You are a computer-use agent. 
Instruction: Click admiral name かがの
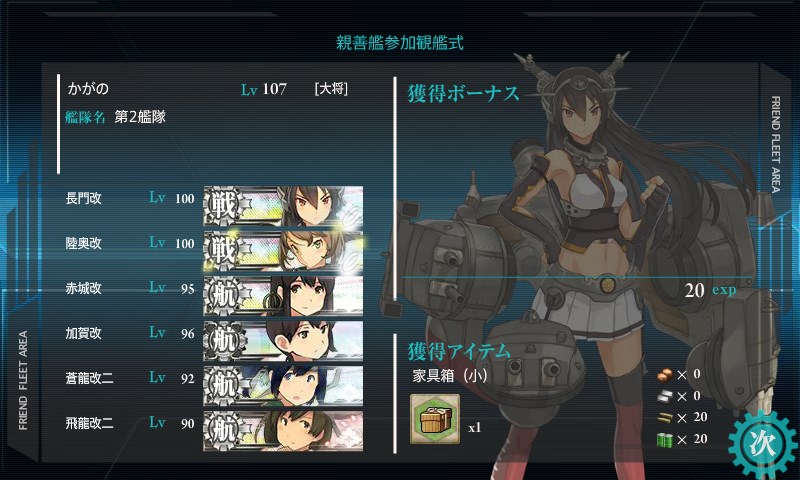coord(88,89)
